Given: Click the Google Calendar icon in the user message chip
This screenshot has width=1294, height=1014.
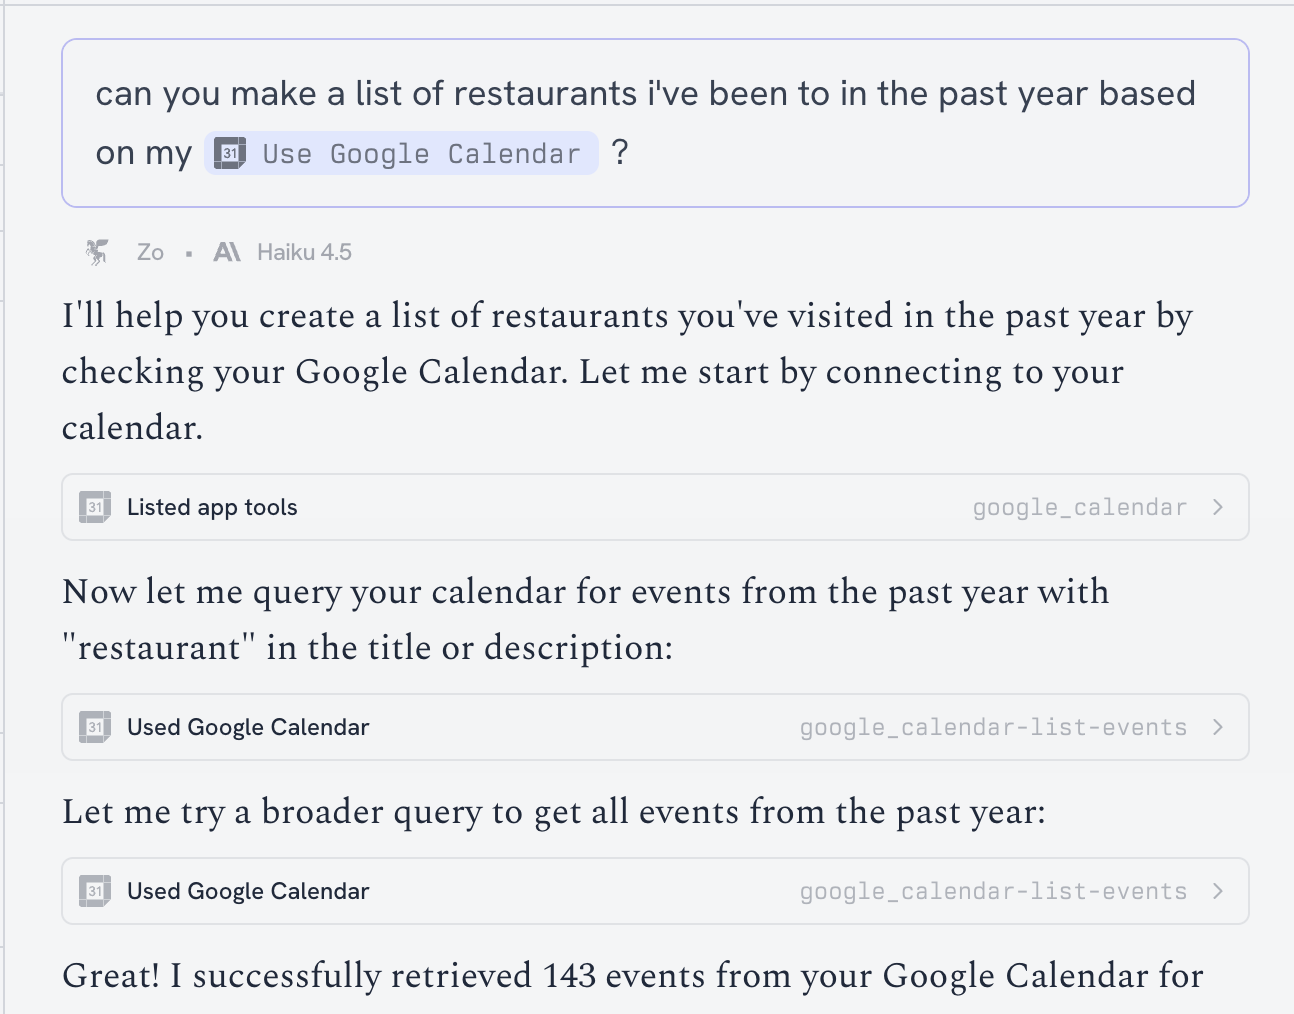Looking at the screenshot, I should [x=230, y=153].
